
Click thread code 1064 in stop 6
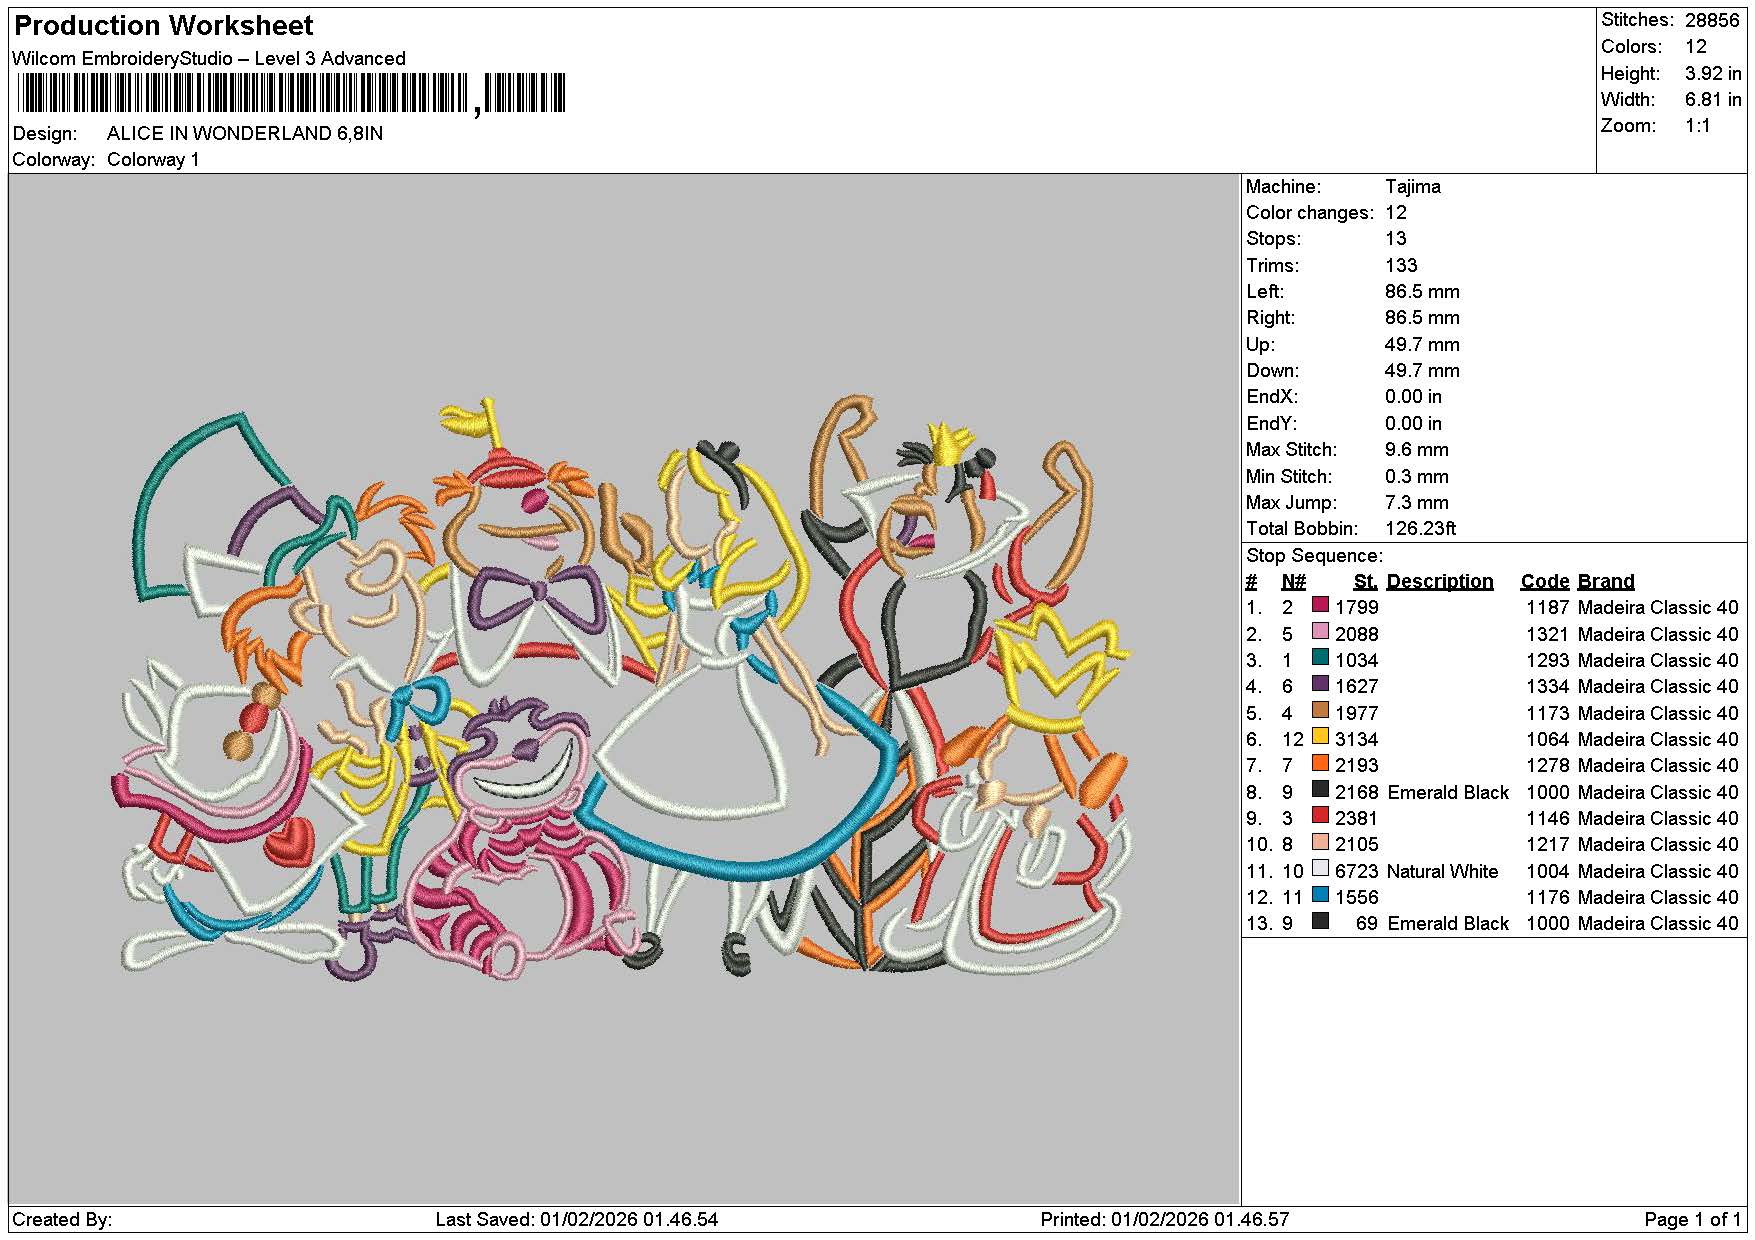1548,739
